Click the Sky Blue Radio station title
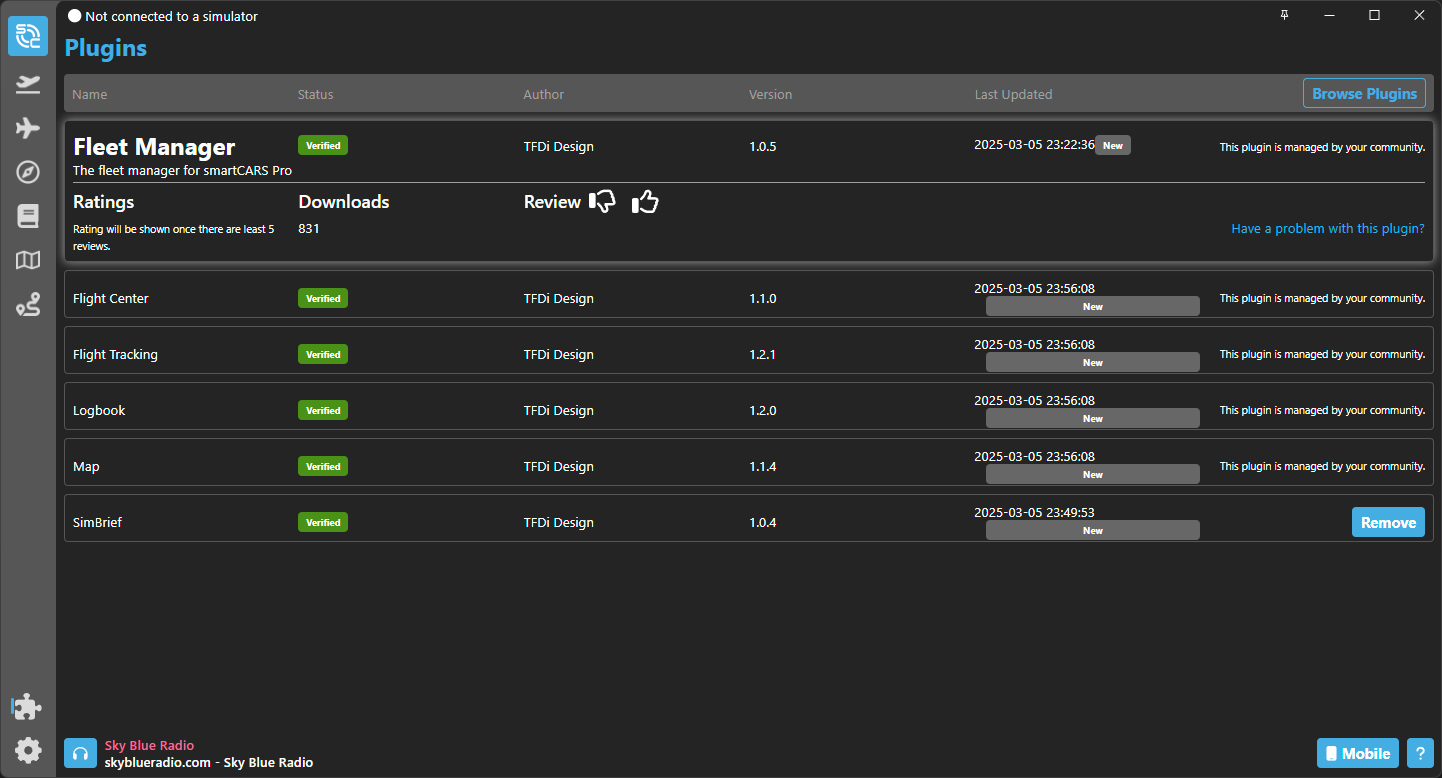This screenshot has height=778, width=1442. [149, 745]
